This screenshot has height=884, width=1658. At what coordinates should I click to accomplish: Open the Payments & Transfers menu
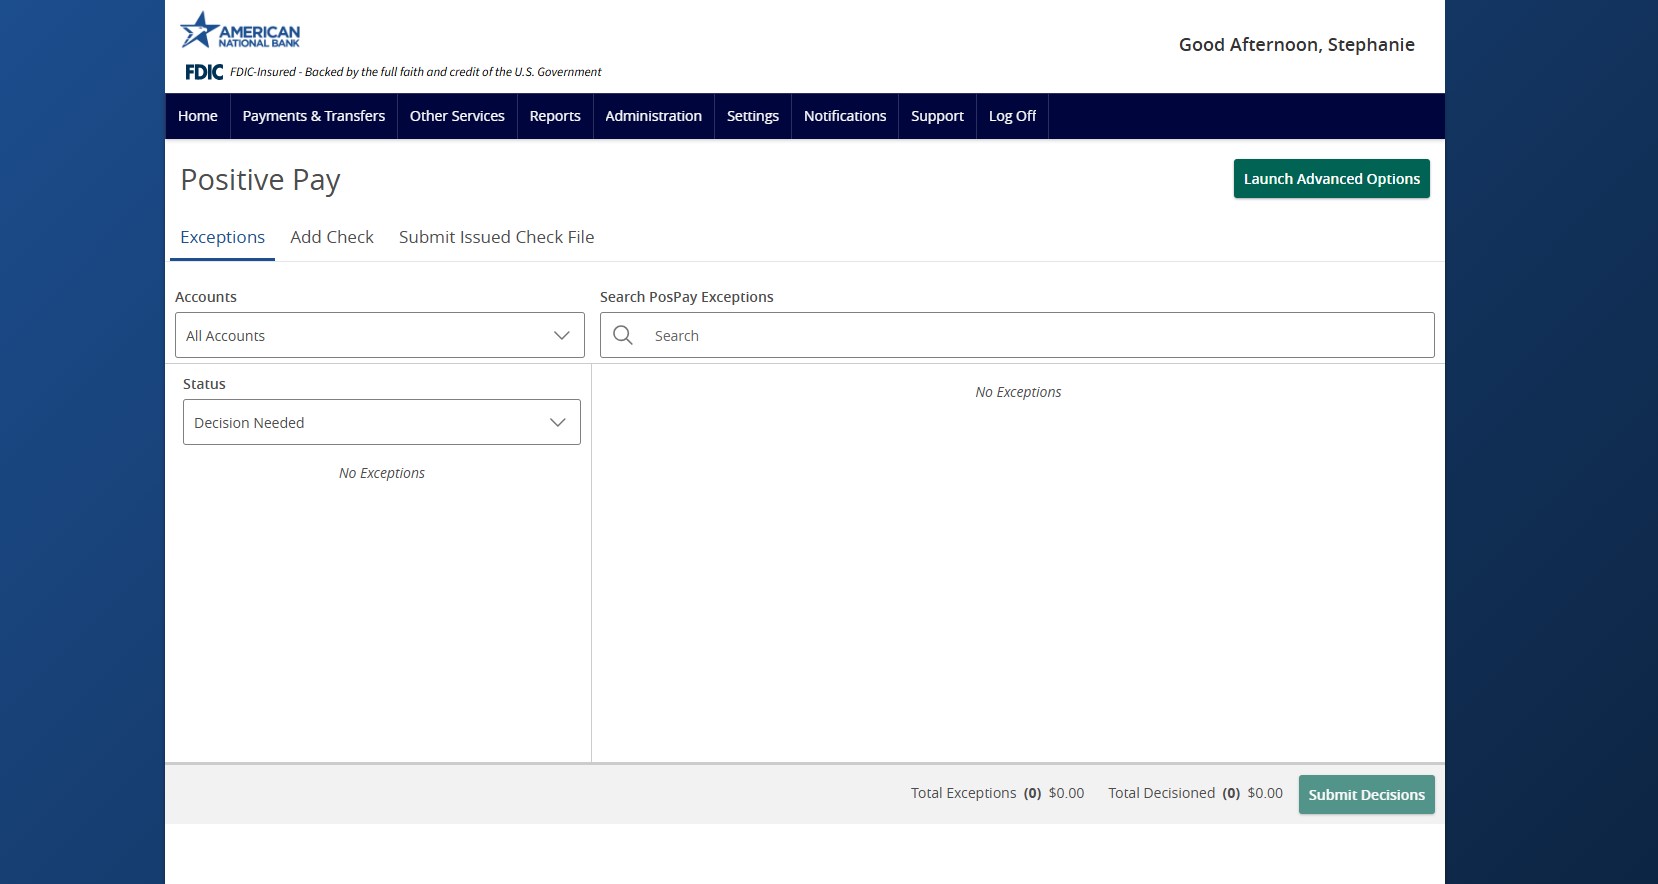[313, 116]
